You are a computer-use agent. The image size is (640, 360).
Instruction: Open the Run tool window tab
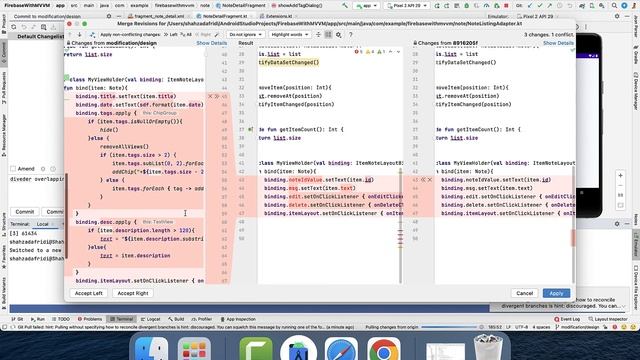pos(38,319)
